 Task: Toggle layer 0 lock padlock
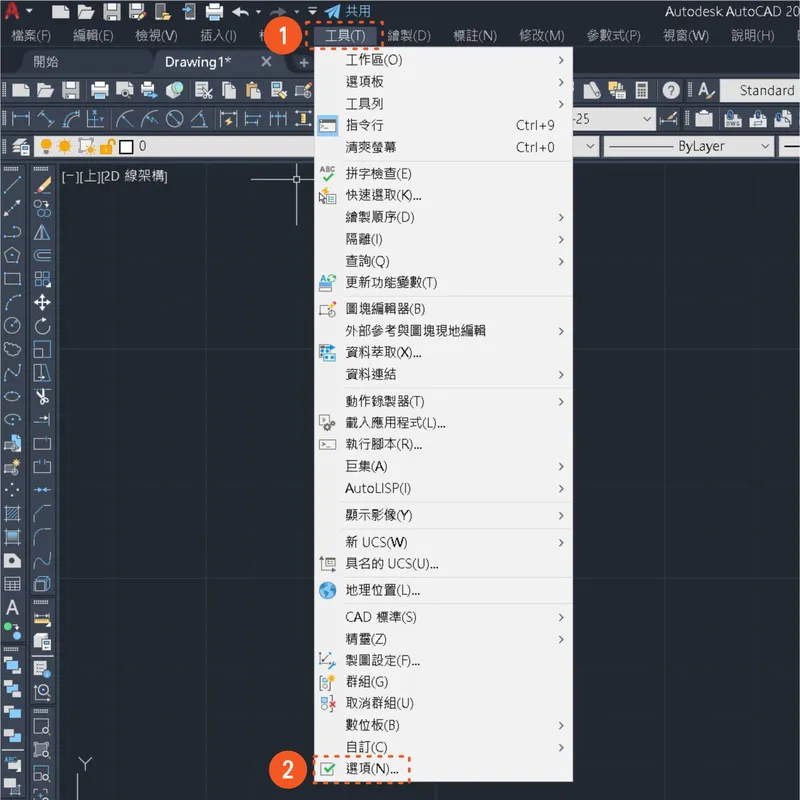click(x=107, y=147)
